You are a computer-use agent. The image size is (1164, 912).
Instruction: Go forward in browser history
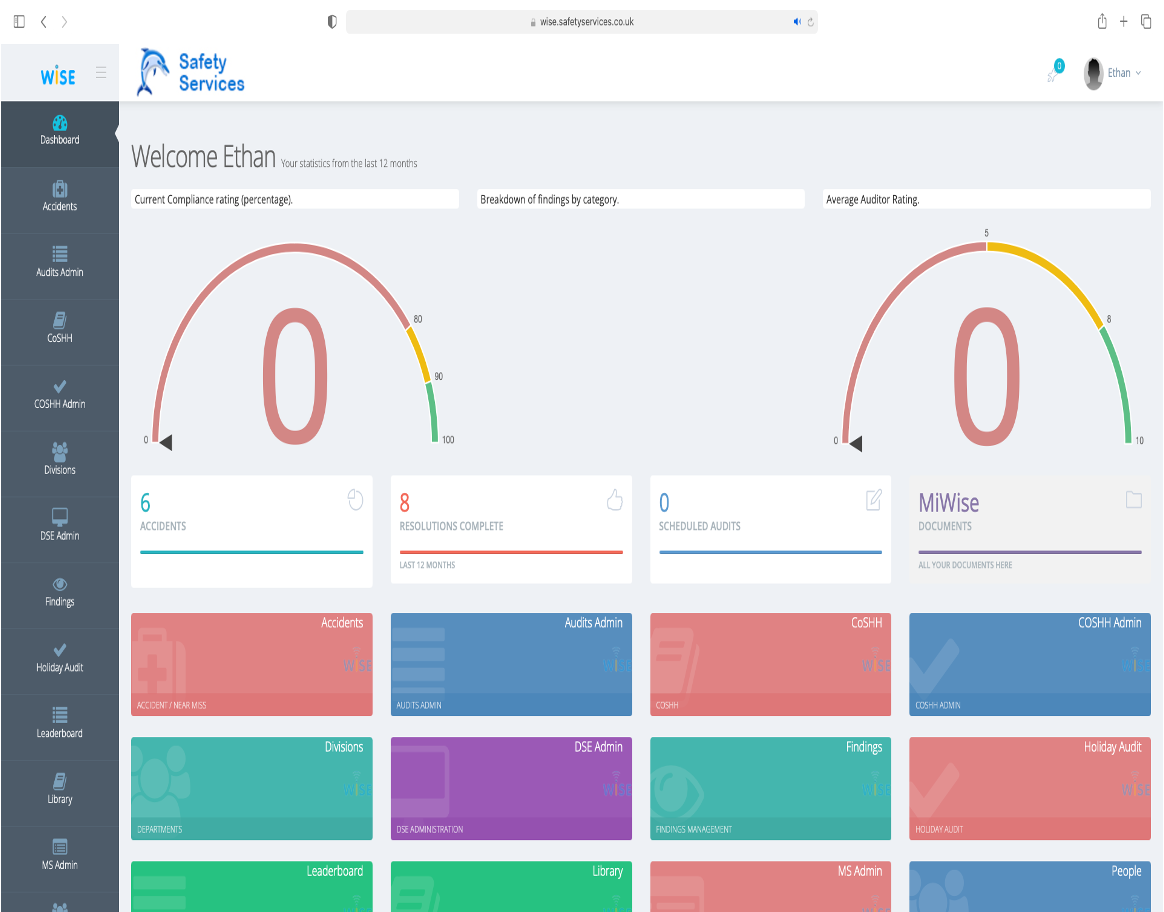pos(65,22)
